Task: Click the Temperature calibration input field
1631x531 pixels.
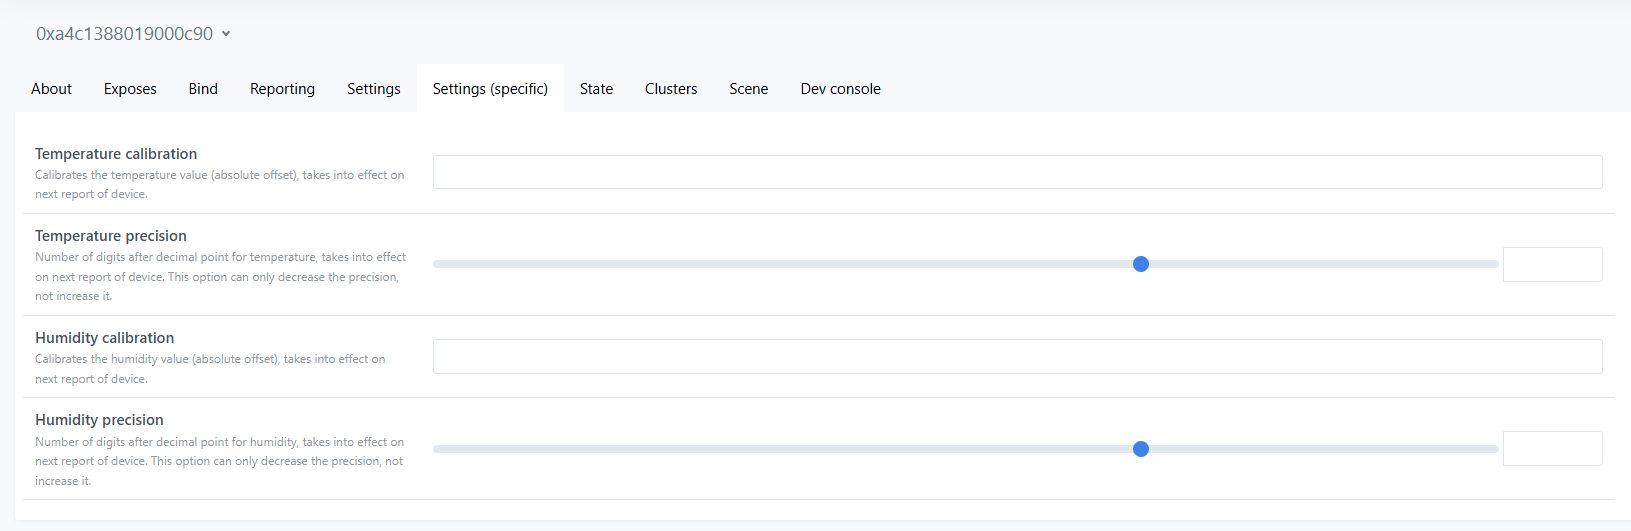Action: (x=1017, y=172)
